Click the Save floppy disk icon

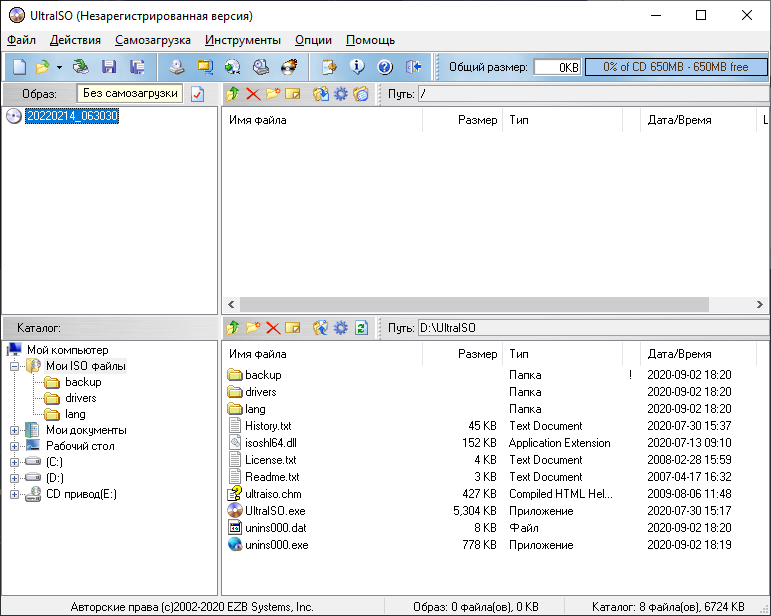point(109,67)
